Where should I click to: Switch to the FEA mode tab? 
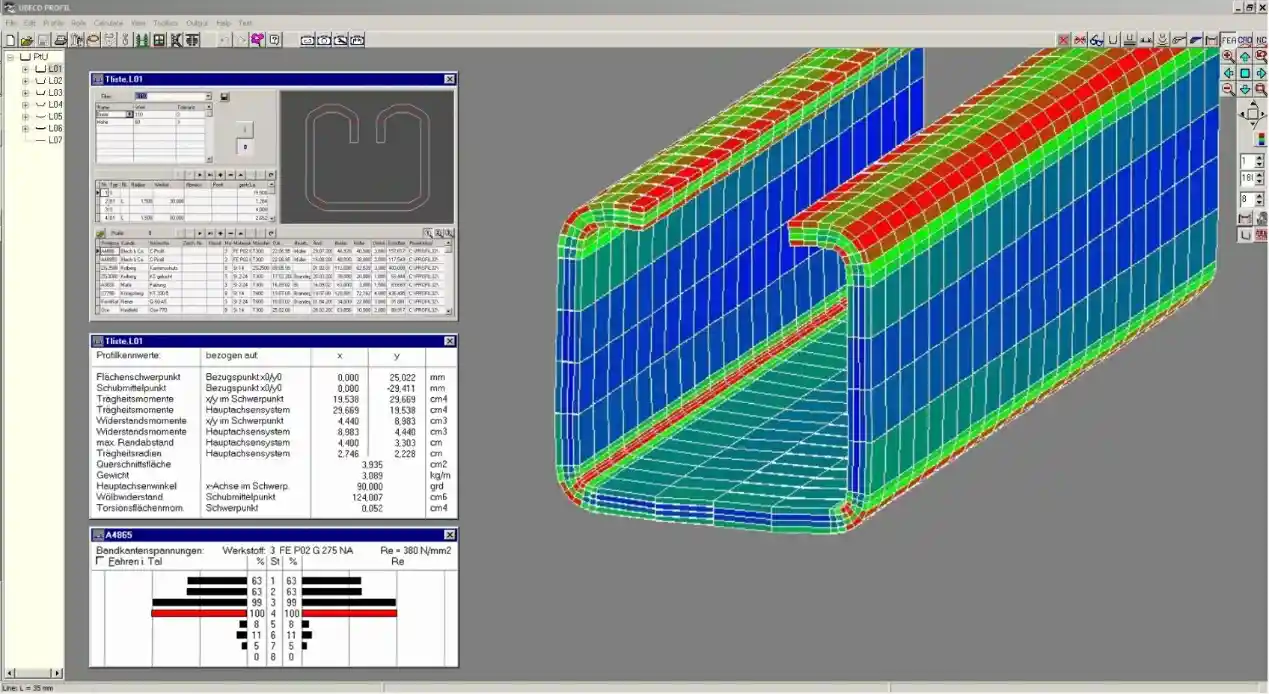(1228, 40)
